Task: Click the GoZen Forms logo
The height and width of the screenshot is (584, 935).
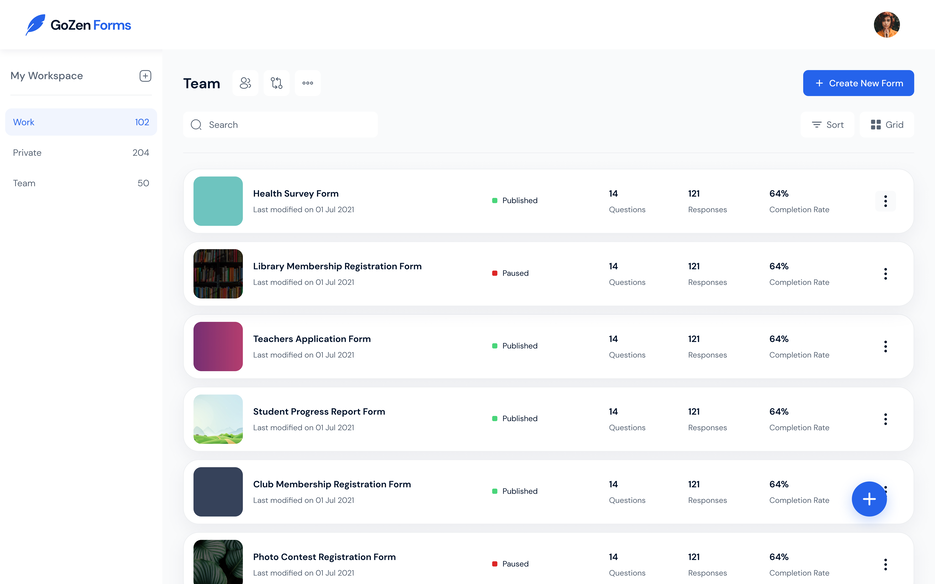Action: tap(79, 25)
